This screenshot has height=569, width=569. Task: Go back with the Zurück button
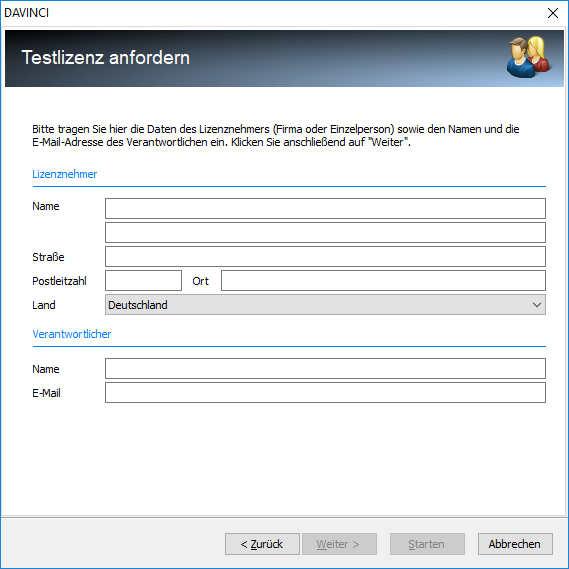pos(262,544)
